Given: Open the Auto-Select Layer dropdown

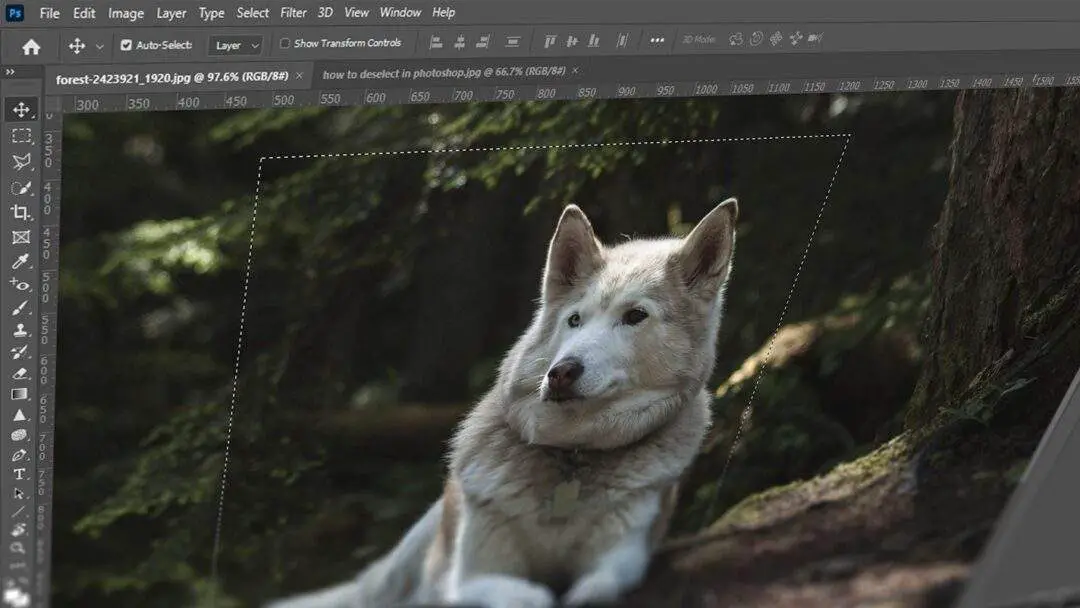Looking at the screenshot, I should pos(236,45).
